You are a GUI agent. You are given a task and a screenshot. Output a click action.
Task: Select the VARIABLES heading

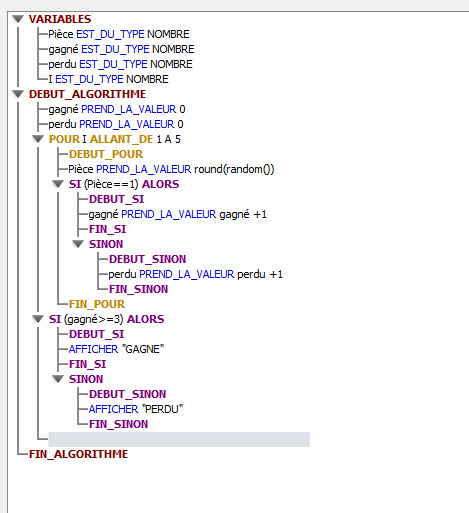pyautogui.click(x=60, y=19)
